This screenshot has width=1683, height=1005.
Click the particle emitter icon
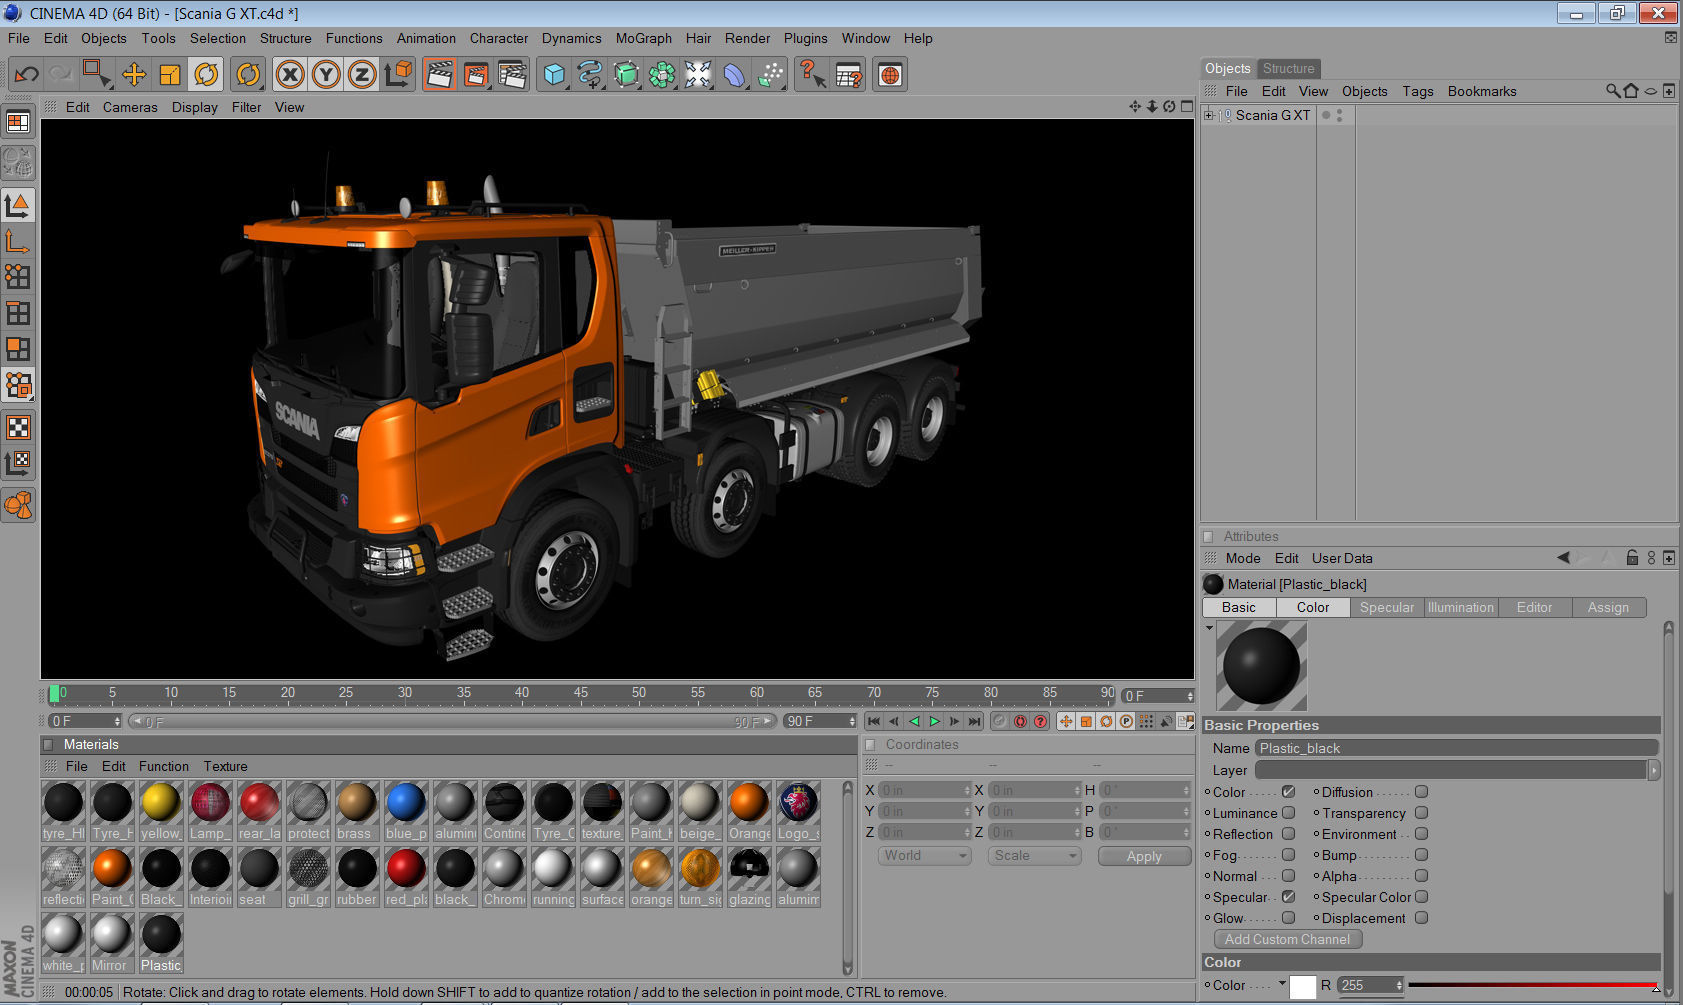coord(770,74)
